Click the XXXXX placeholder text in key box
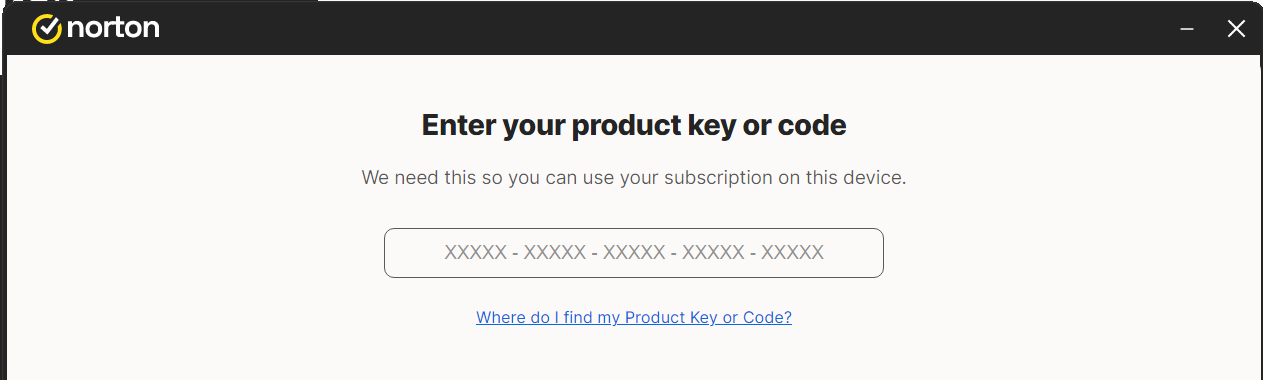1263x380 pixels. point(634,253)
